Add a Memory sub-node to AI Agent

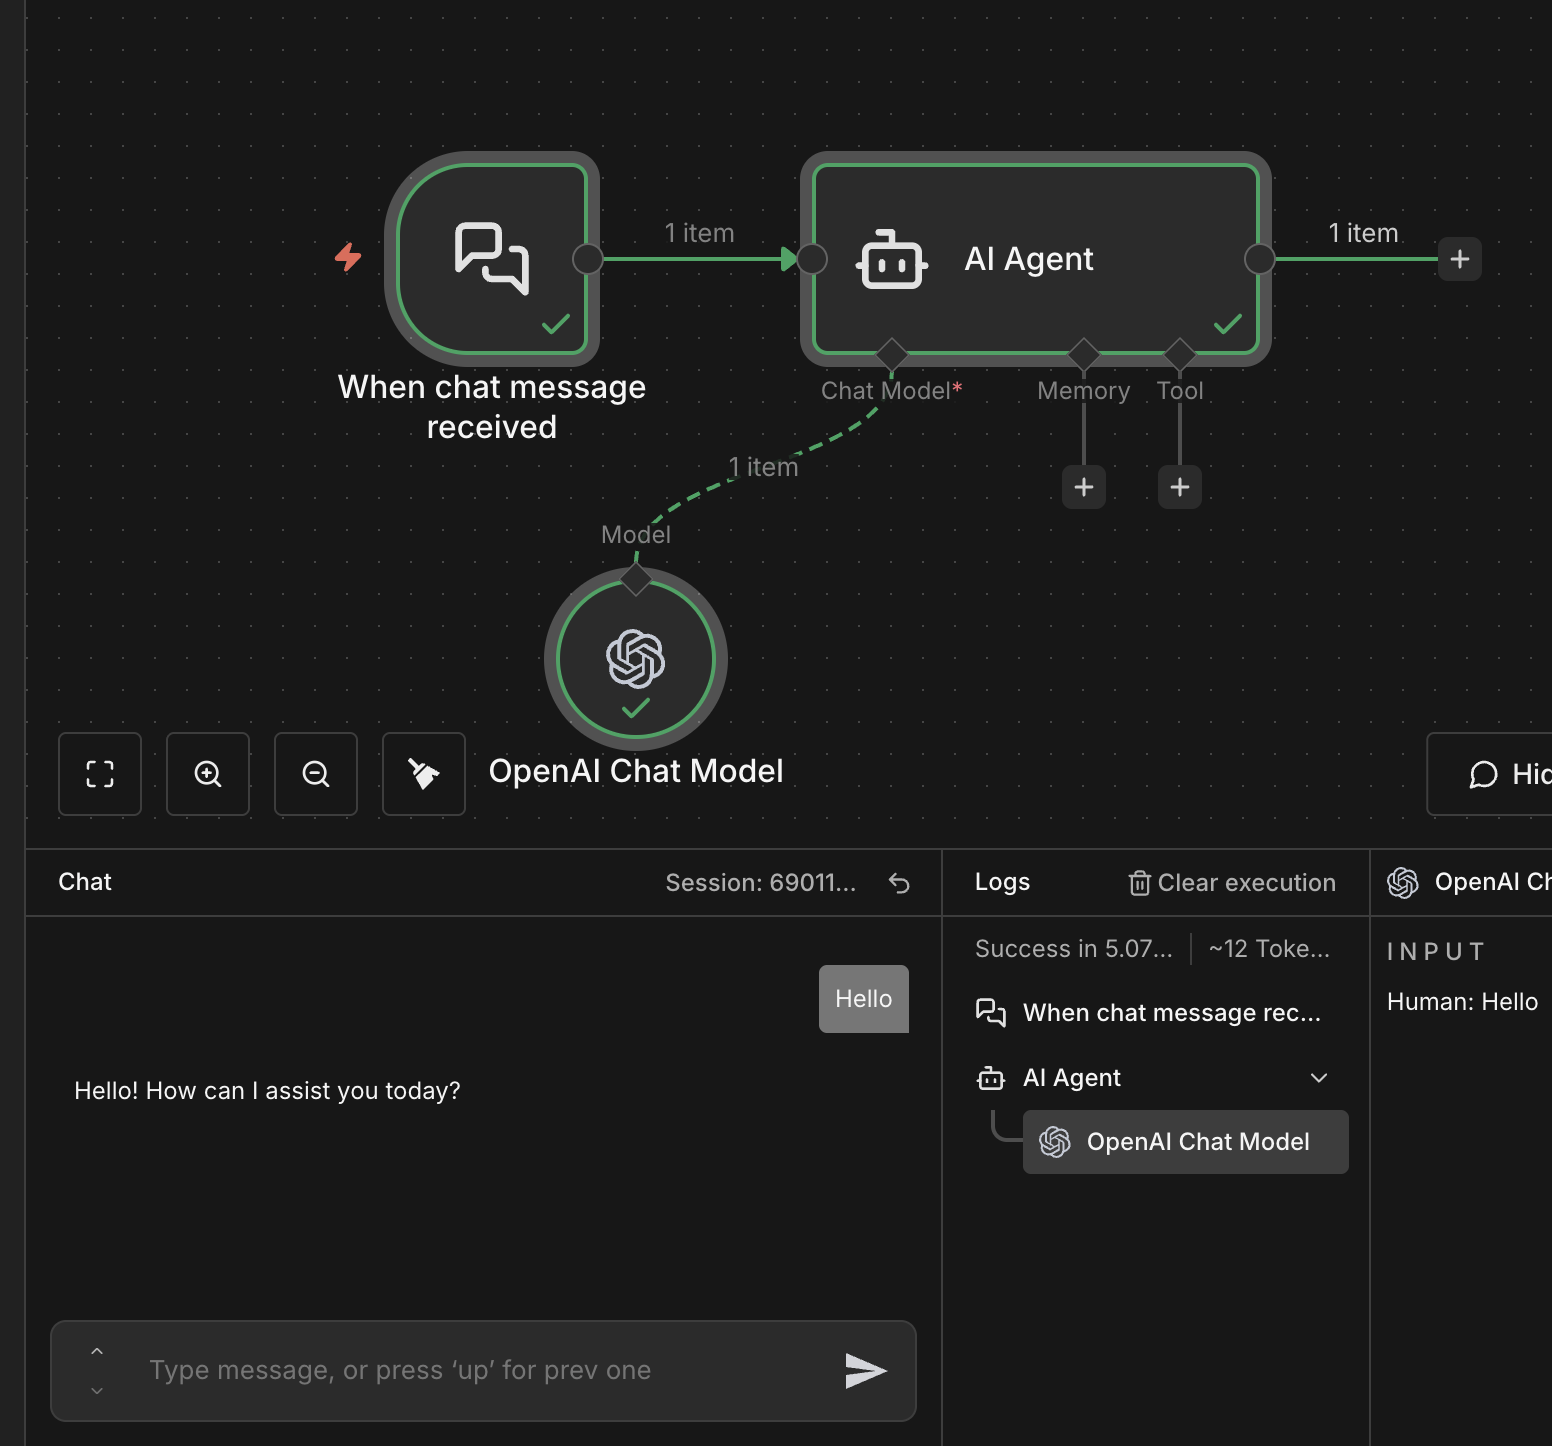pyautogui.click(x=1084, y=487)
